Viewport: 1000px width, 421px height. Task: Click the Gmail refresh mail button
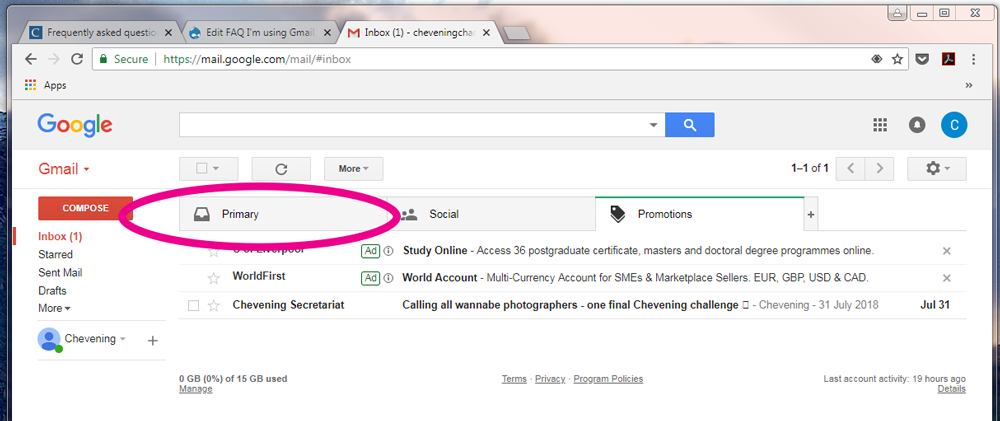tap(281, 169)
